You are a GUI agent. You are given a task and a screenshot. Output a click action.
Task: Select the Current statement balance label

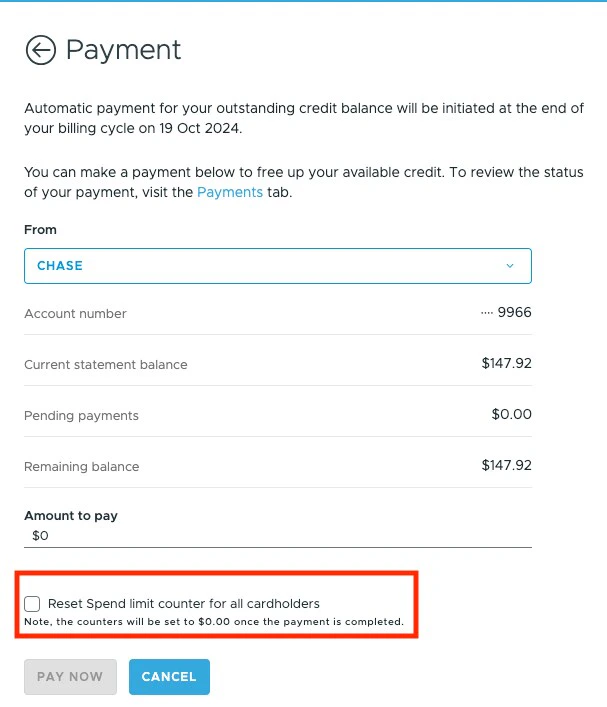tap(105, 365)
